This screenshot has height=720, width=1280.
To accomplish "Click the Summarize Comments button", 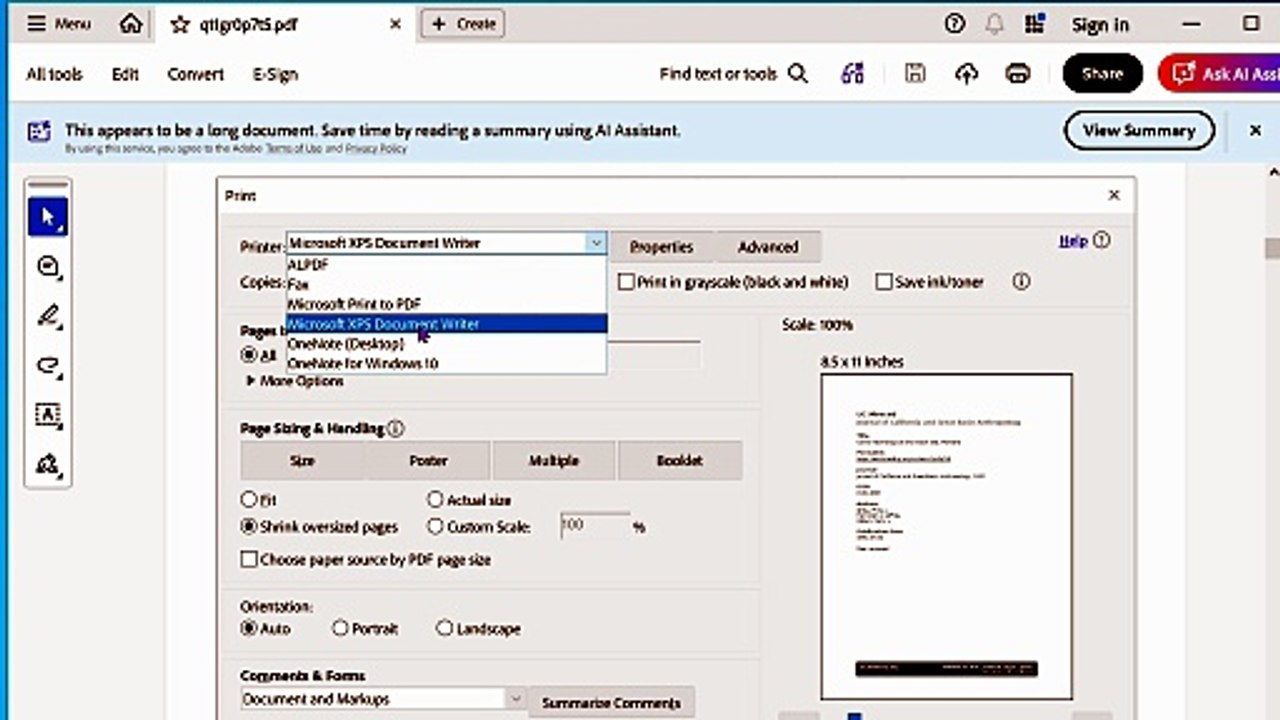I will click(x=611, y=702).
